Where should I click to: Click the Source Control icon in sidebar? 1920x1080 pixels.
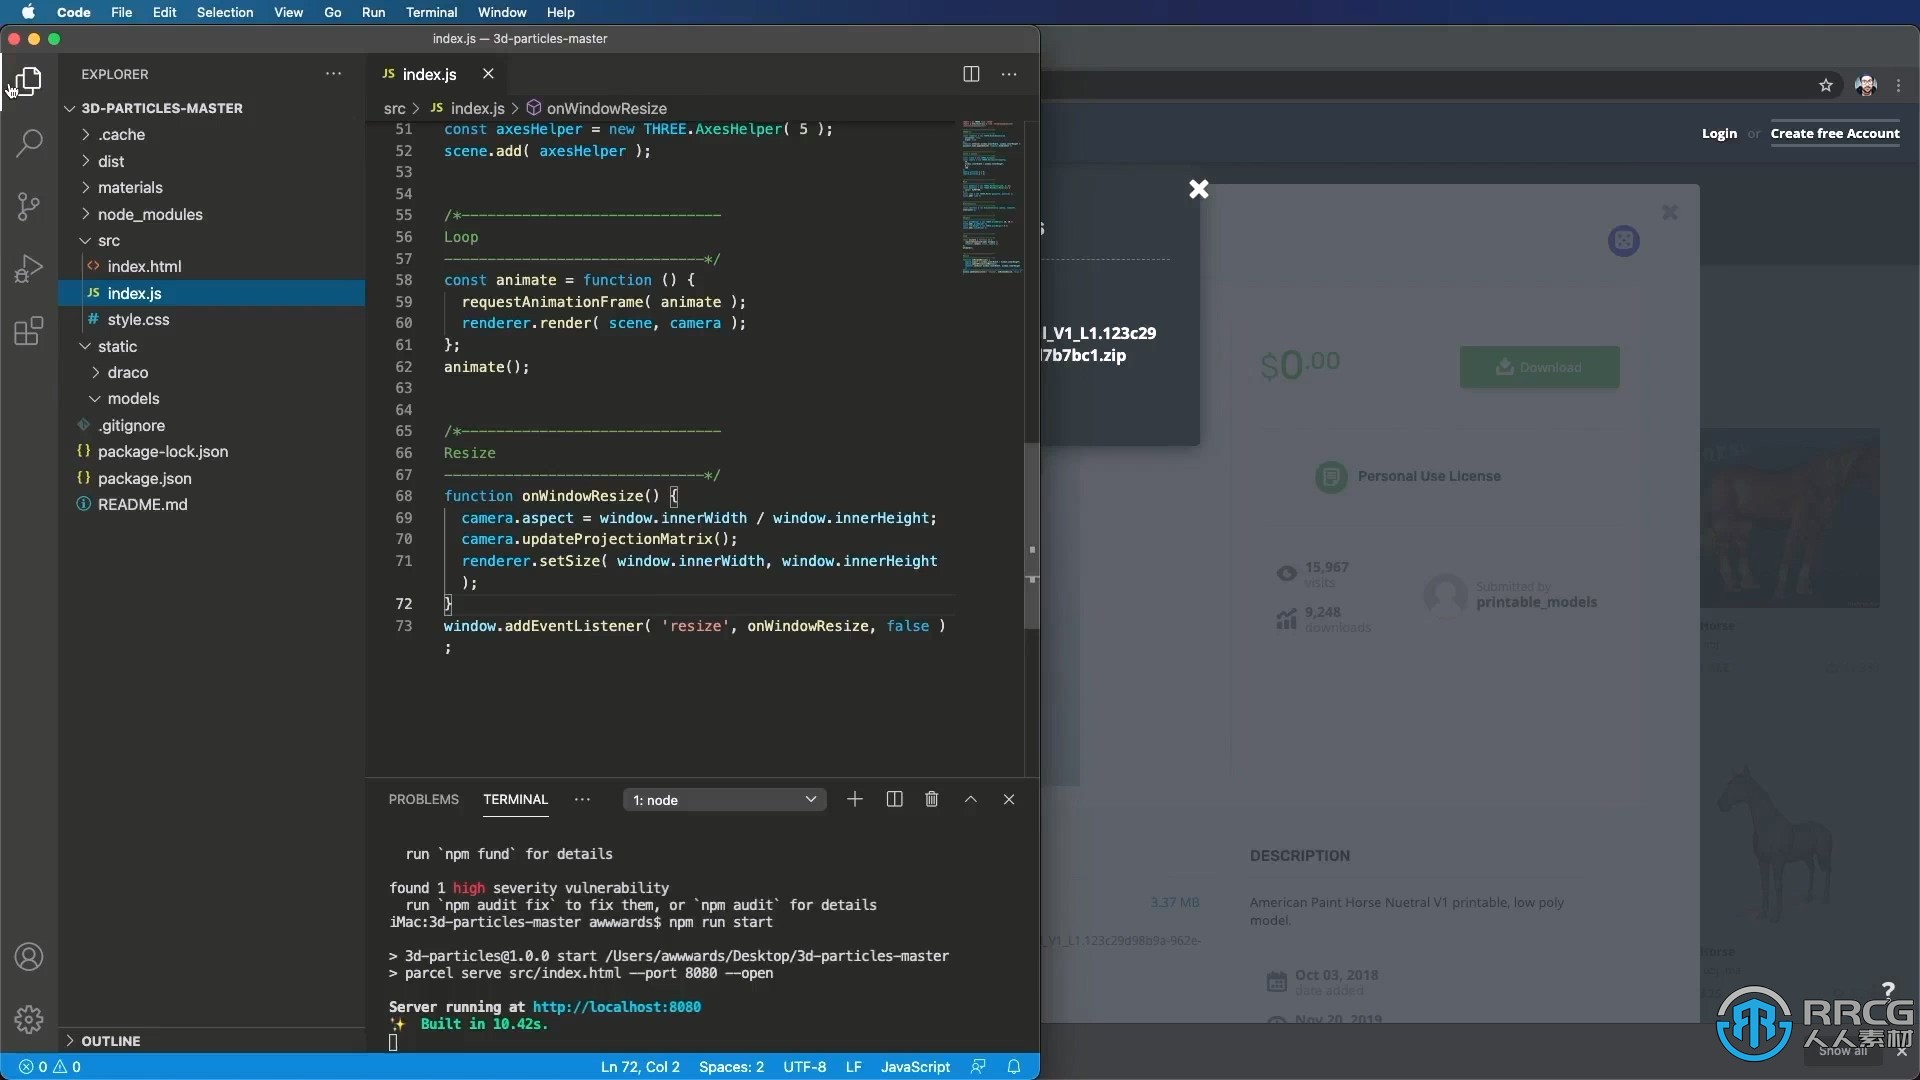[29, 206]
